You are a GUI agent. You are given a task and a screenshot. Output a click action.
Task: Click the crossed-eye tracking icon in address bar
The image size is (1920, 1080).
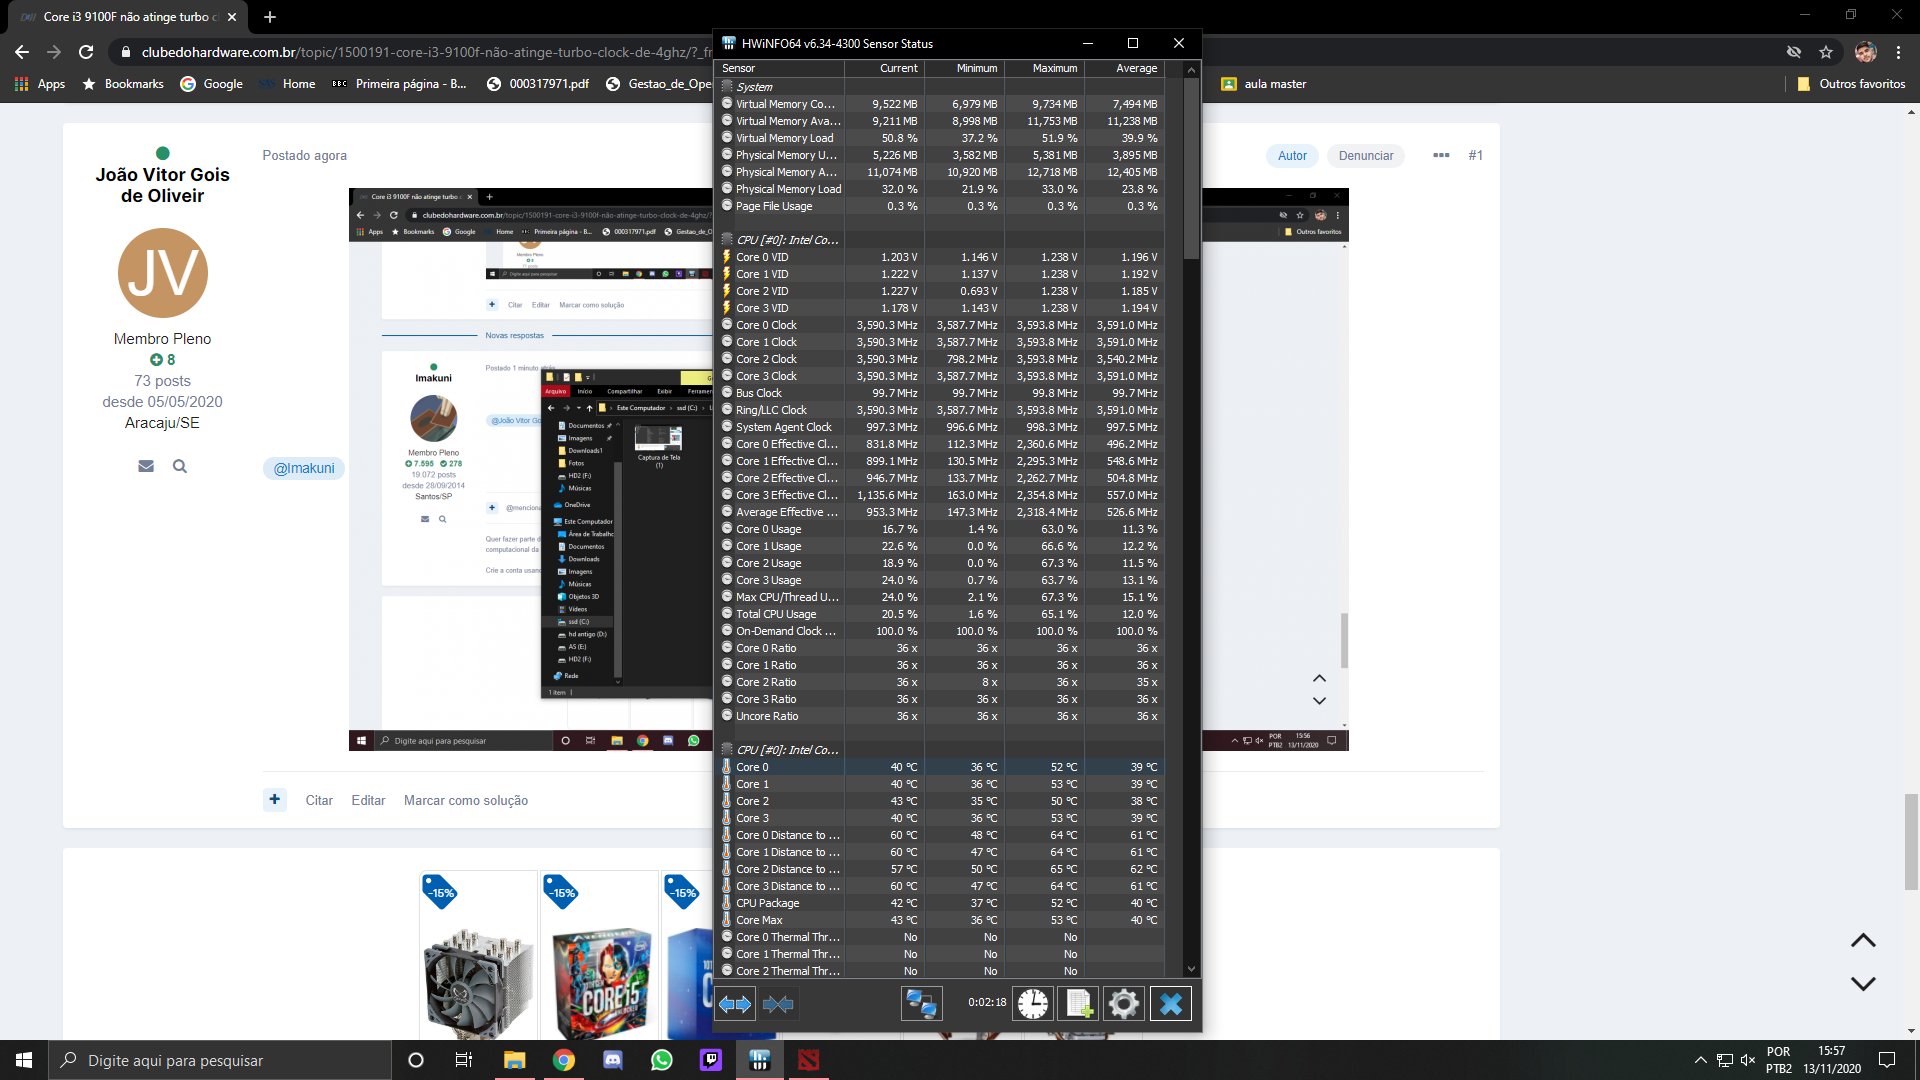click(x=1794, y=52)
